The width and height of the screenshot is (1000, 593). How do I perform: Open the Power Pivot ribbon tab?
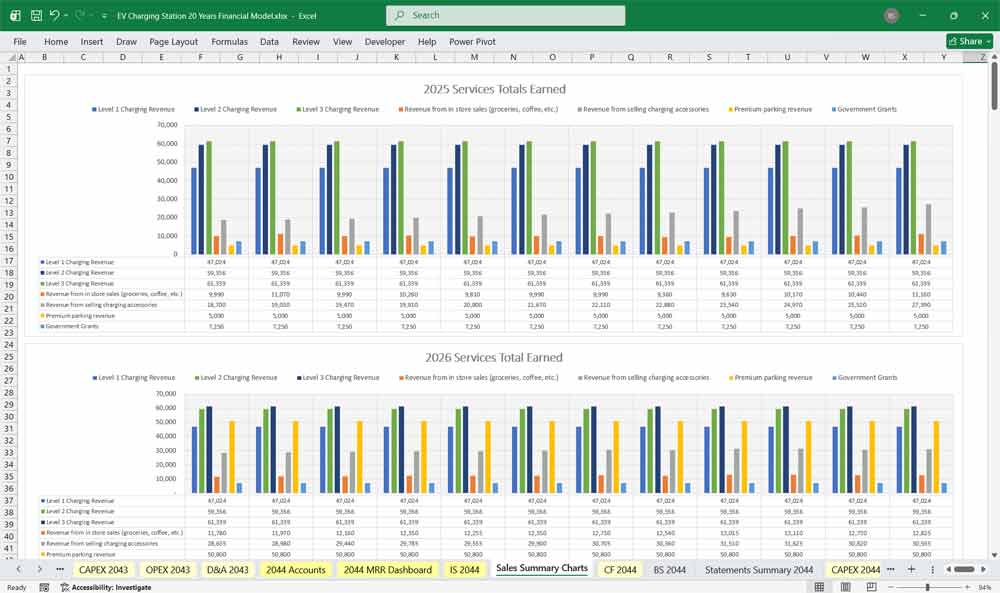(472, 41)
